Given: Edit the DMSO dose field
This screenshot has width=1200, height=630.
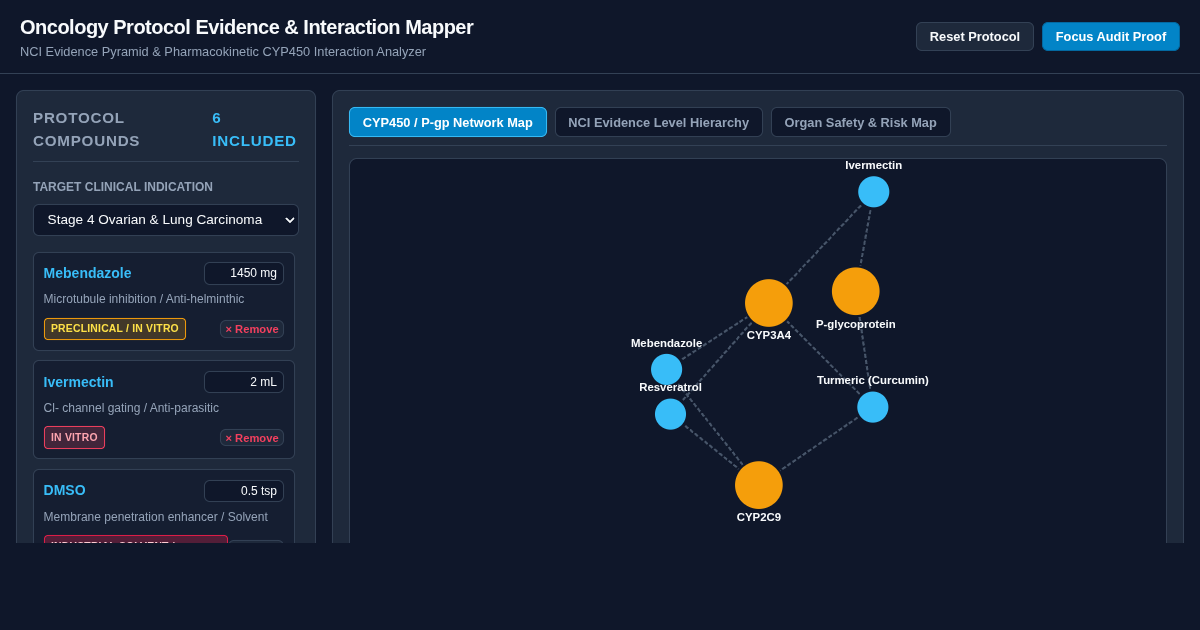Looking at the screenshot, I should (244, 491).
